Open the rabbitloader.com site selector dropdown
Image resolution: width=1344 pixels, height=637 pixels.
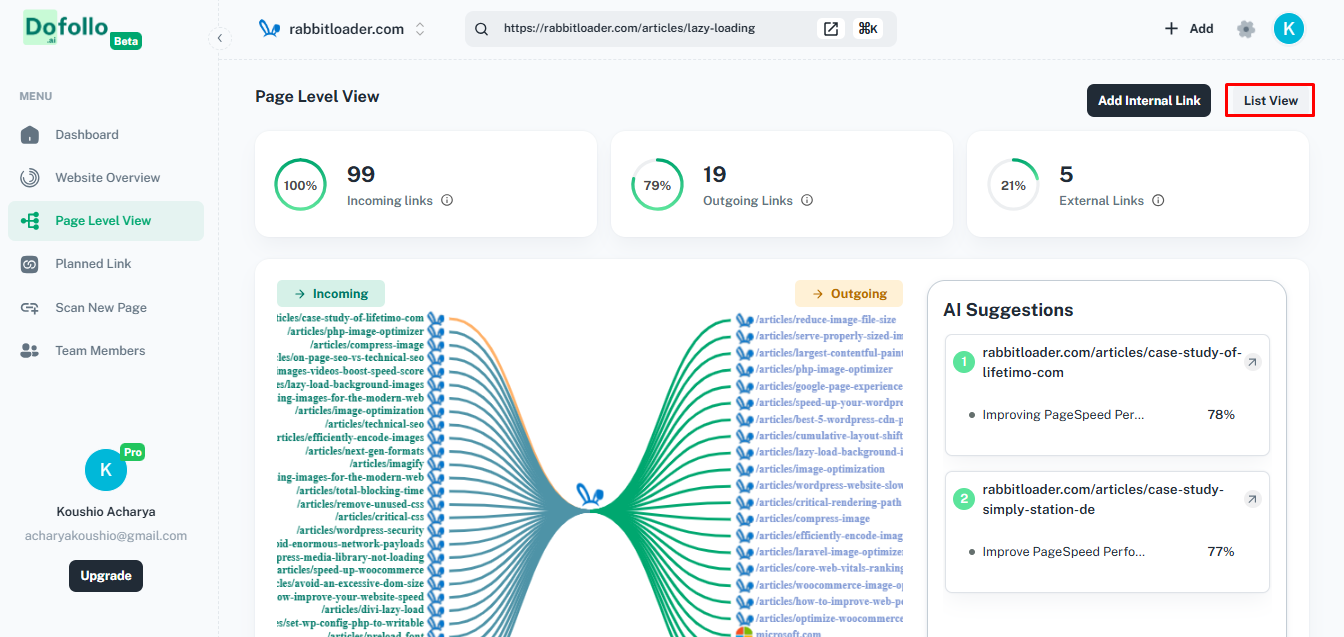pyautogui.click(x=343, y=29)
